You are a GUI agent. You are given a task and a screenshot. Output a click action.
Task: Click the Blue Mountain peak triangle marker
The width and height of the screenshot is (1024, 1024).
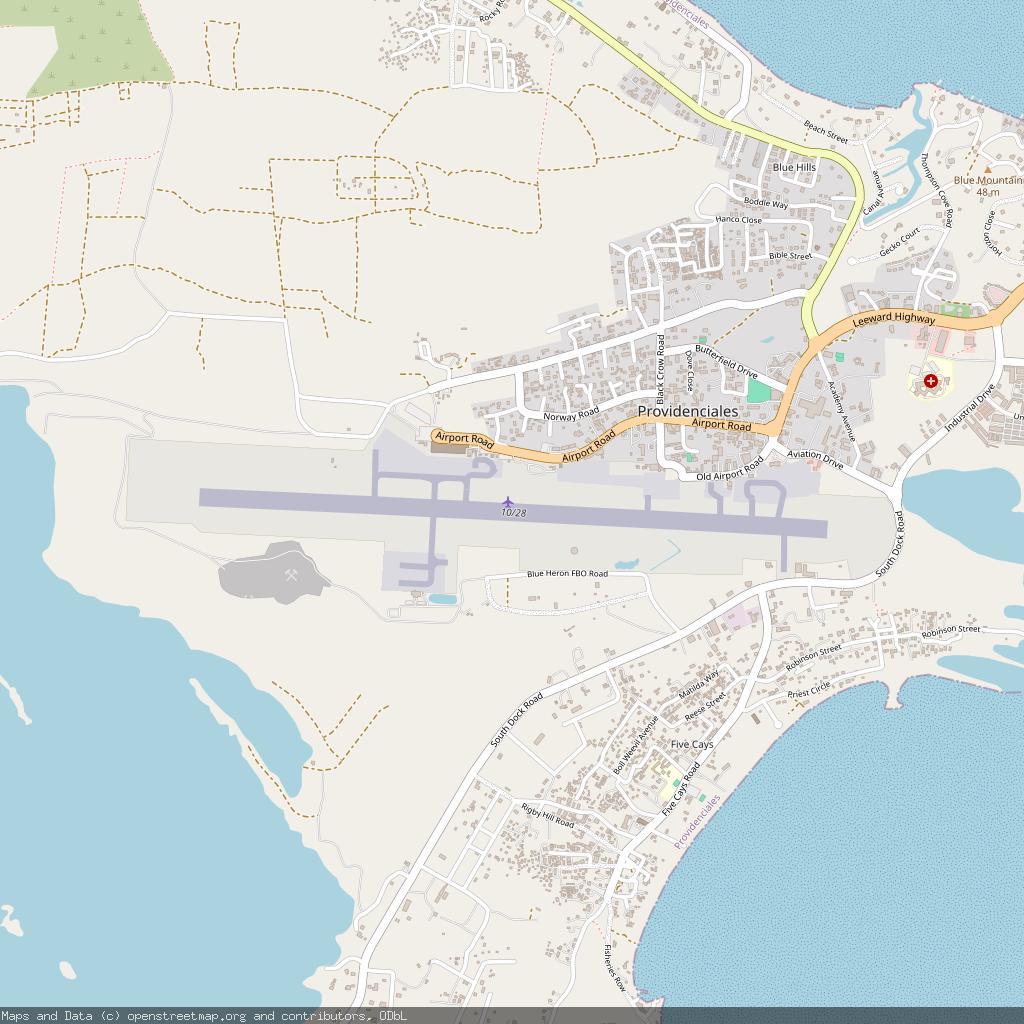[x=988, y=169]
